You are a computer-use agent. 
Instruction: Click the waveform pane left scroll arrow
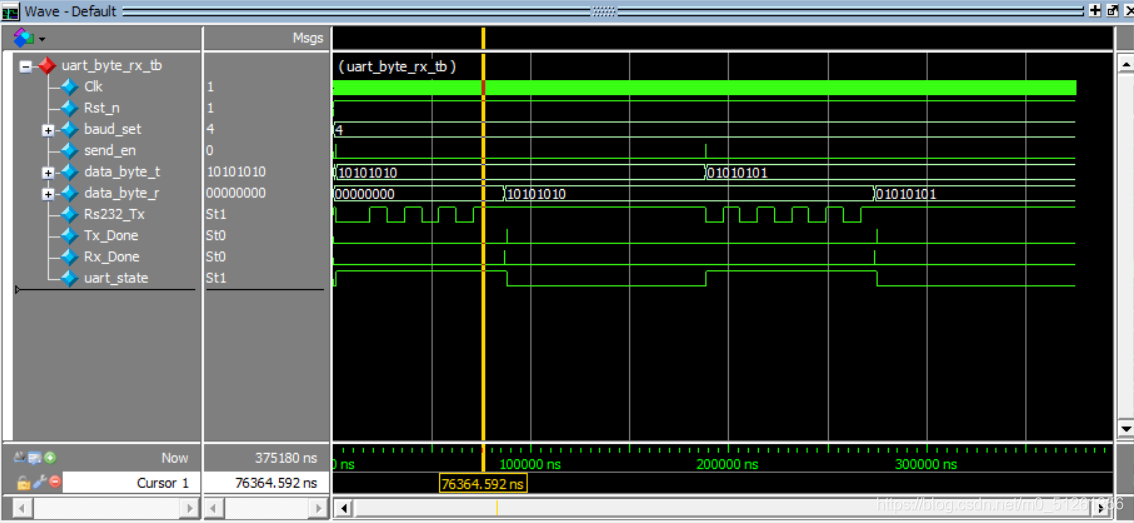344,508
